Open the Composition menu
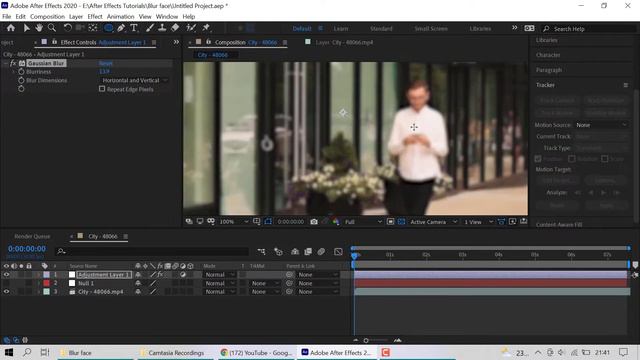Image resolution: width=640 pixels, height=360 pixels. tap(47, 17)
